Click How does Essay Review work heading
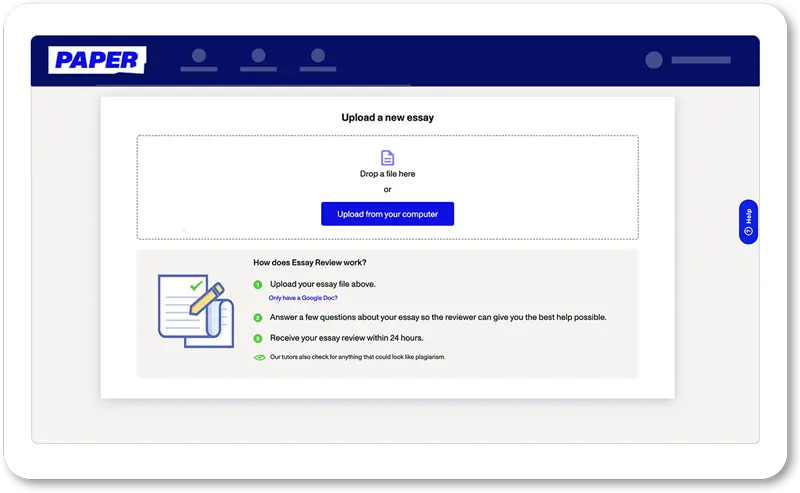 (x=310, y=262)
